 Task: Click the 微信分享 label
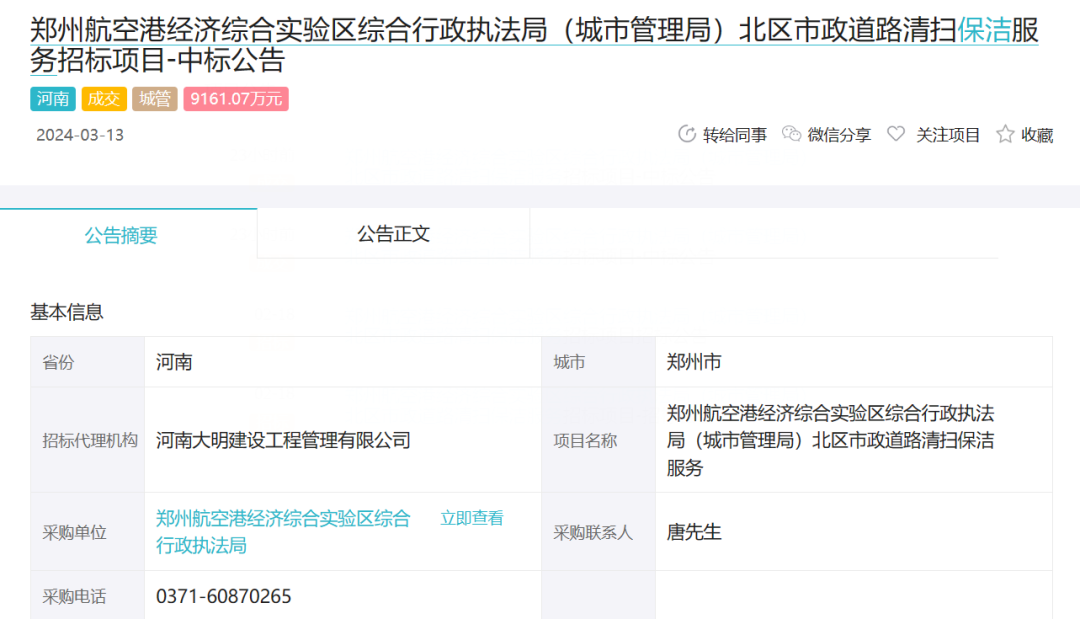point(839,135)
